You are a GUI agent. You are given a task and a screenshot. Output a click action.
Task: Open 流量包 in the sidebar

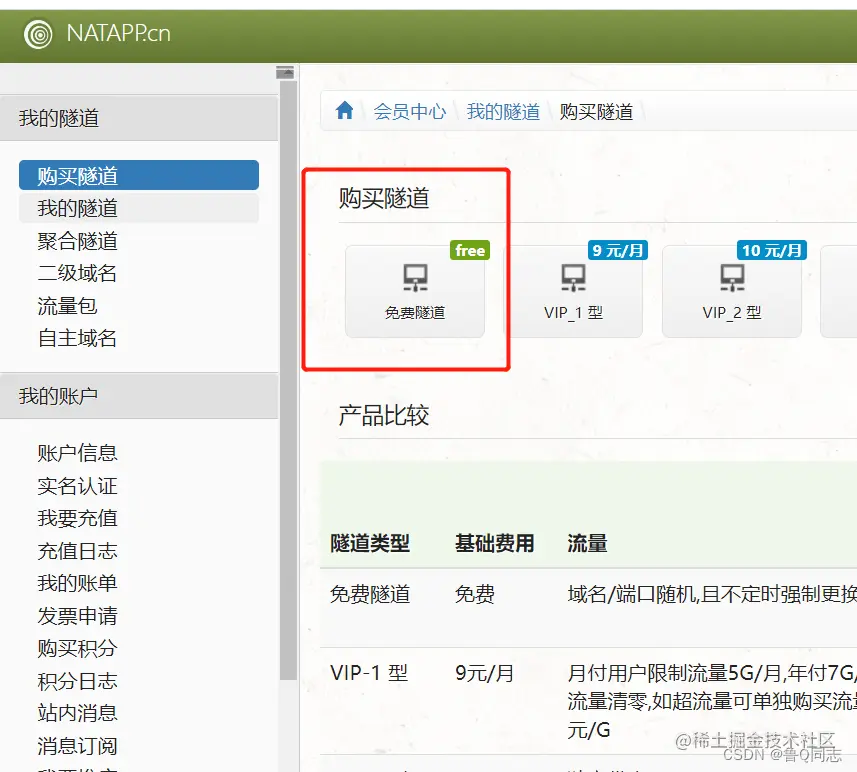tap(67, 306)
